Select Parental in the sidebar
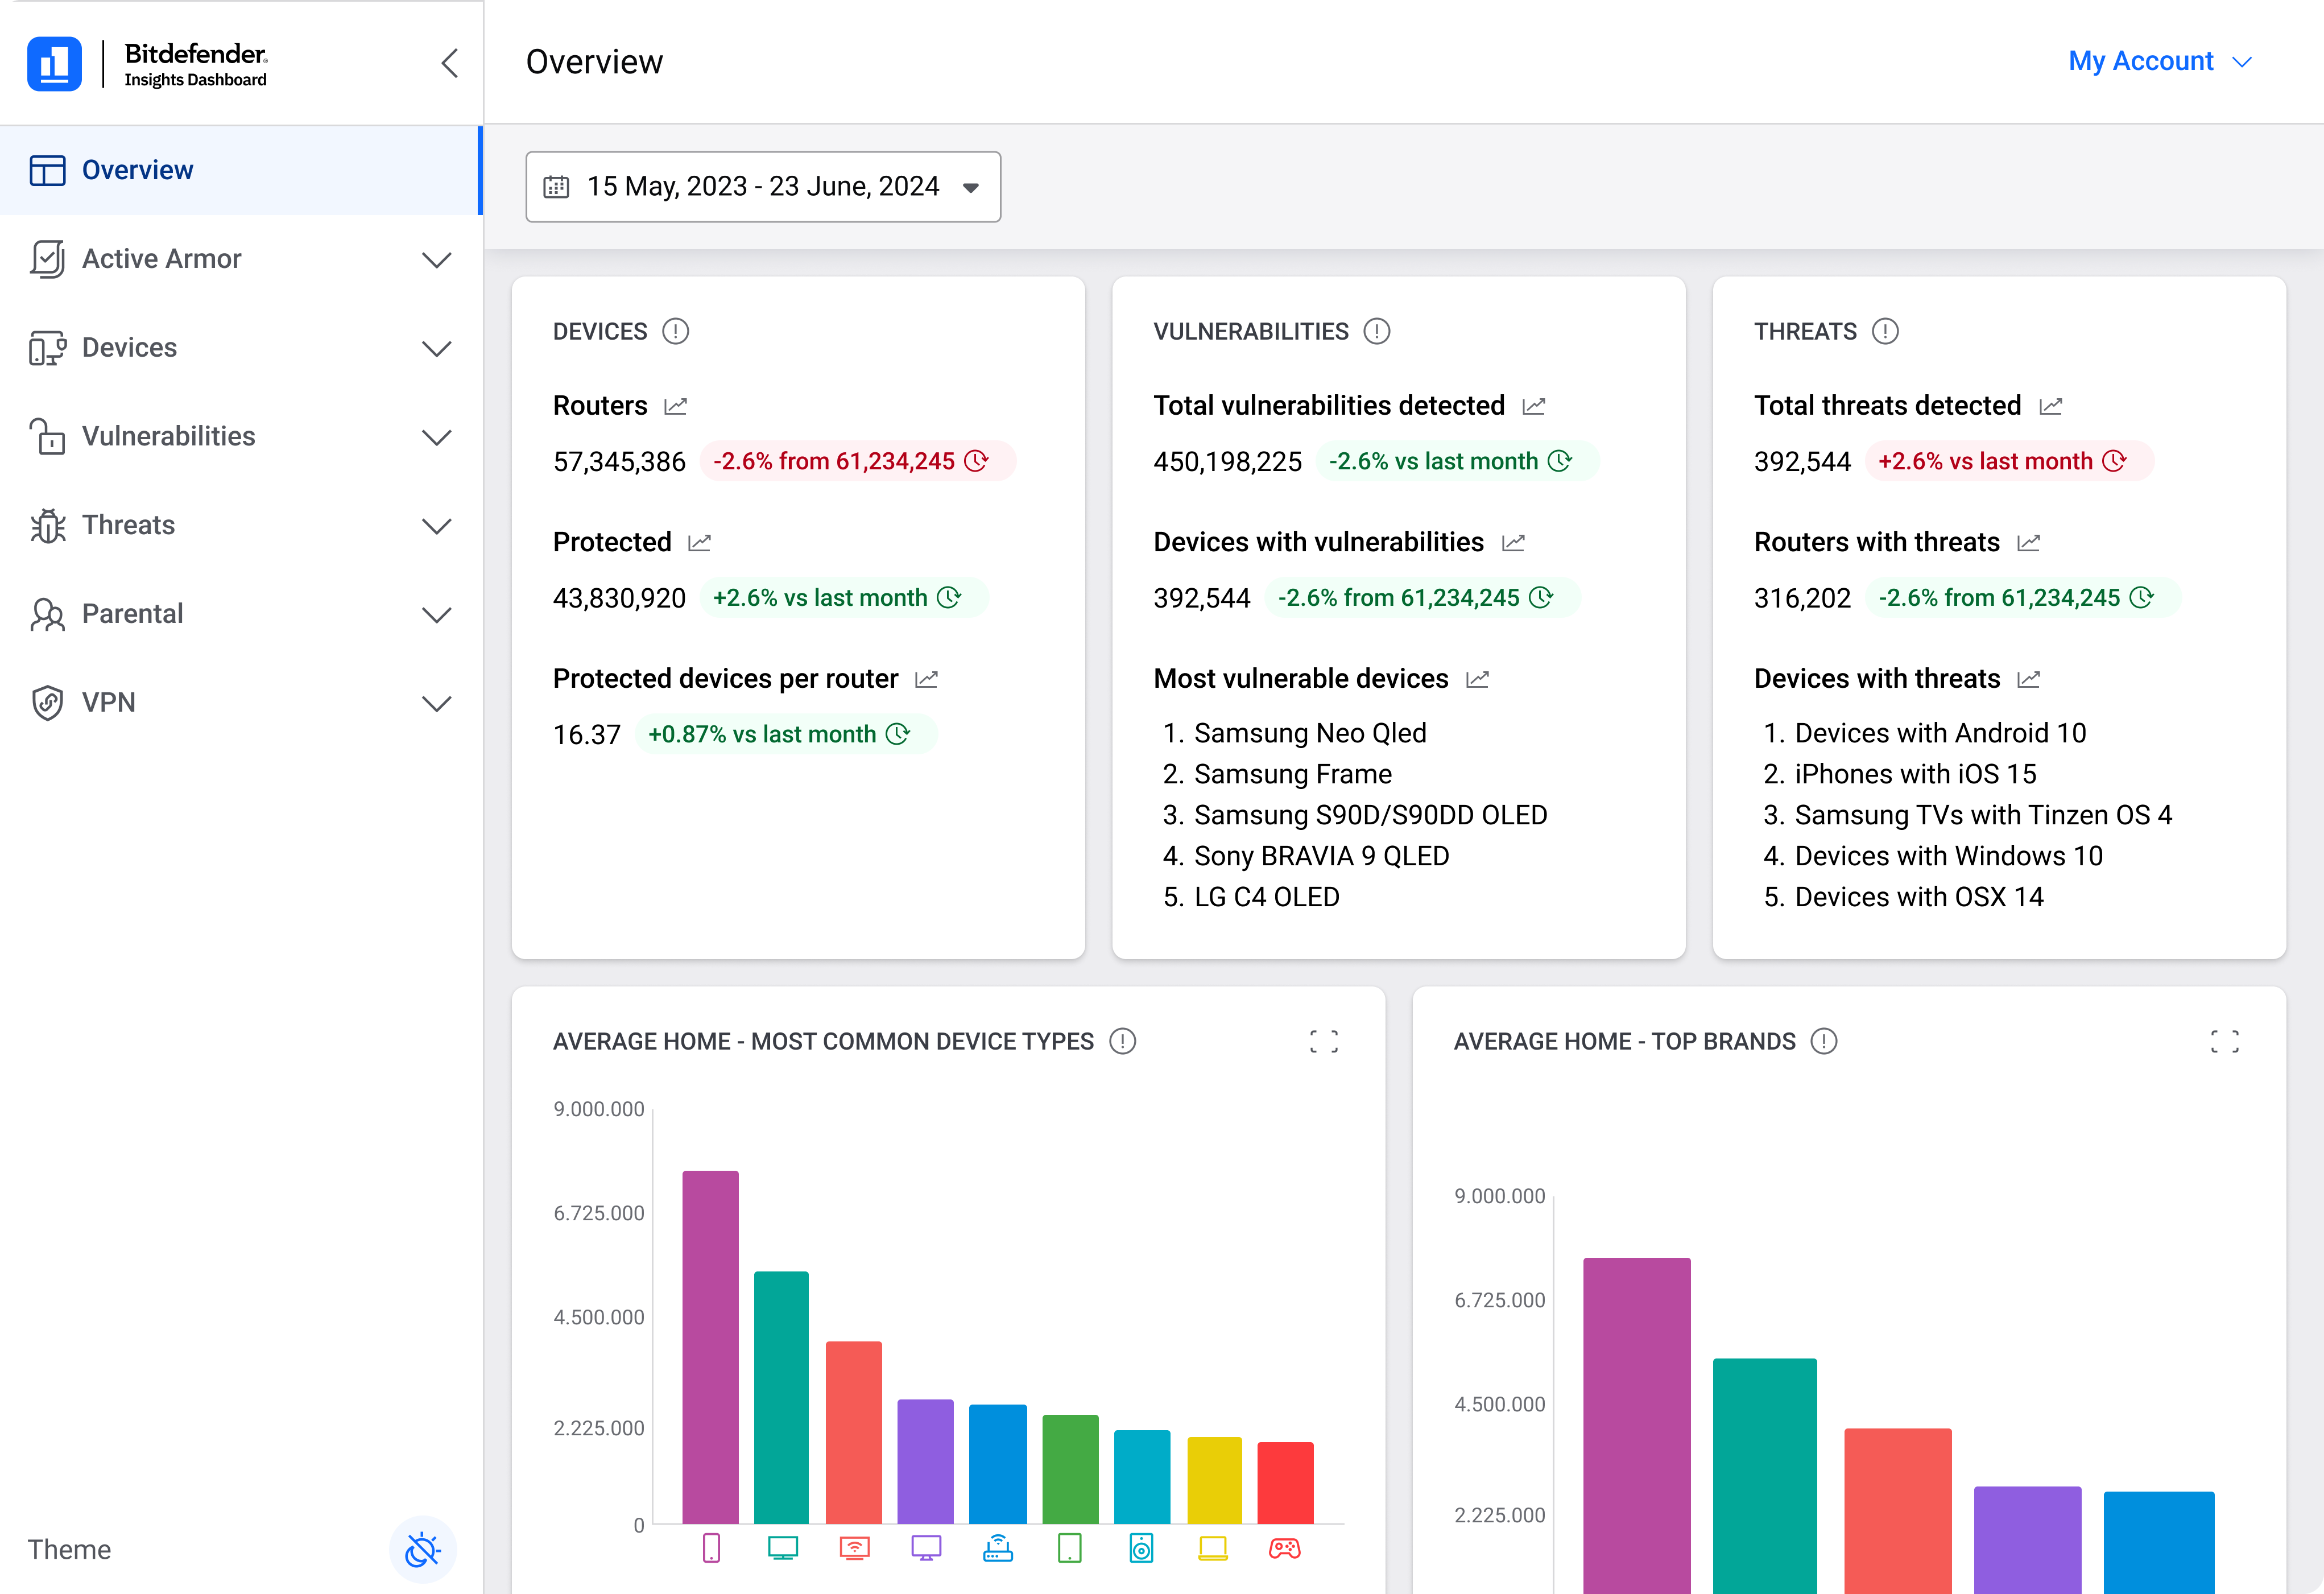2324x1594 pixels. (x=132, y=614)
